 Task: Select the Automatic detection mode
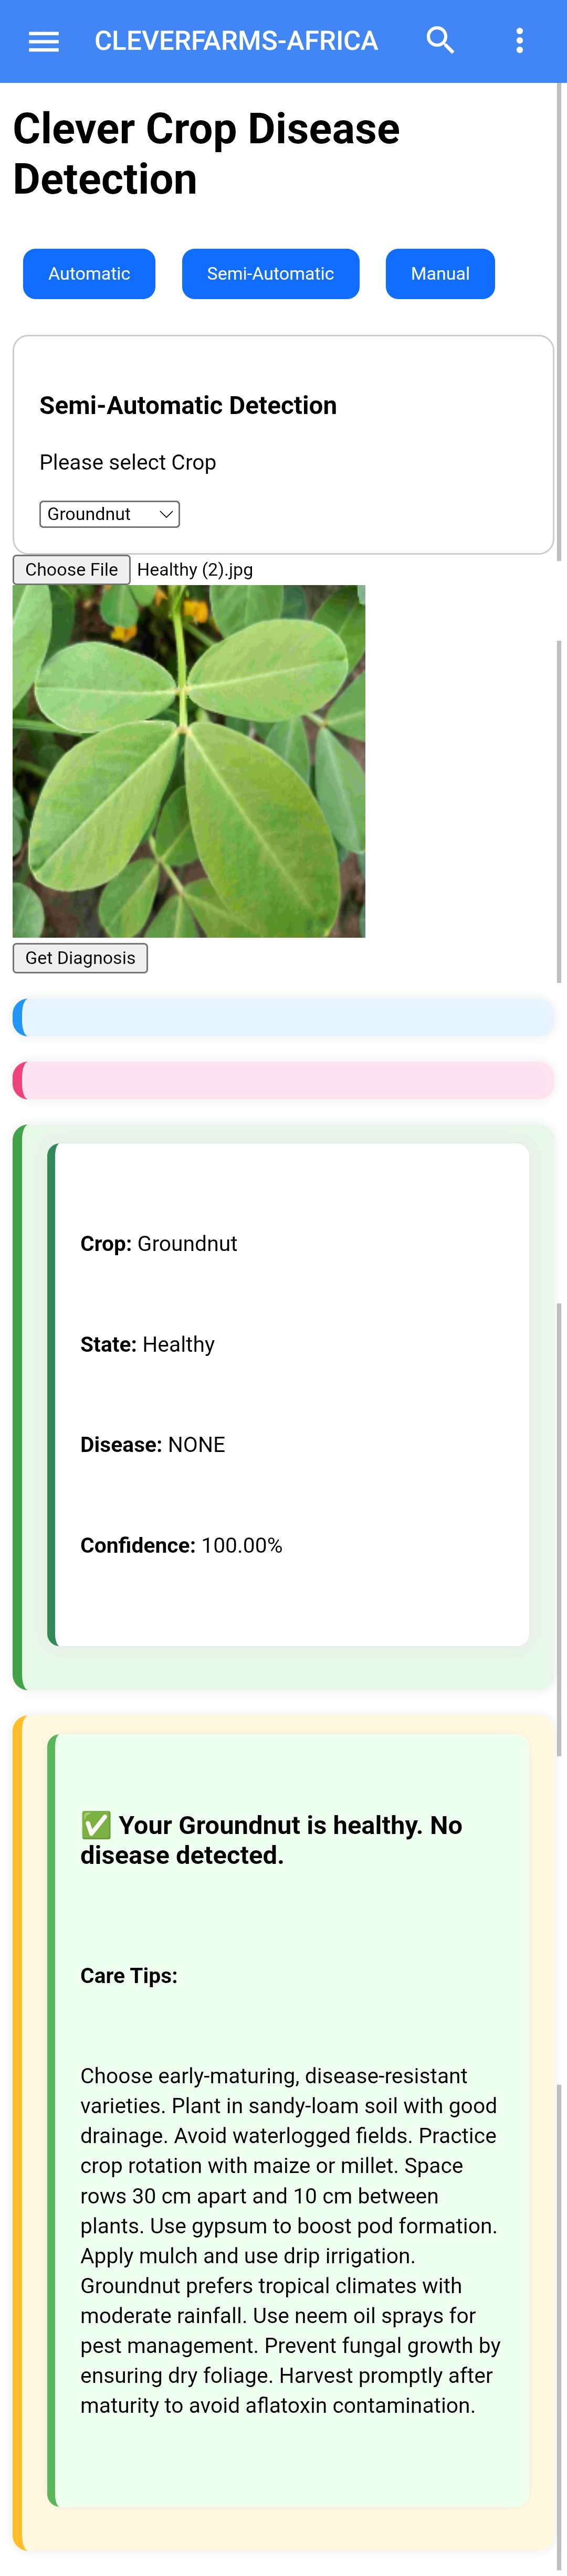(88, 273)
